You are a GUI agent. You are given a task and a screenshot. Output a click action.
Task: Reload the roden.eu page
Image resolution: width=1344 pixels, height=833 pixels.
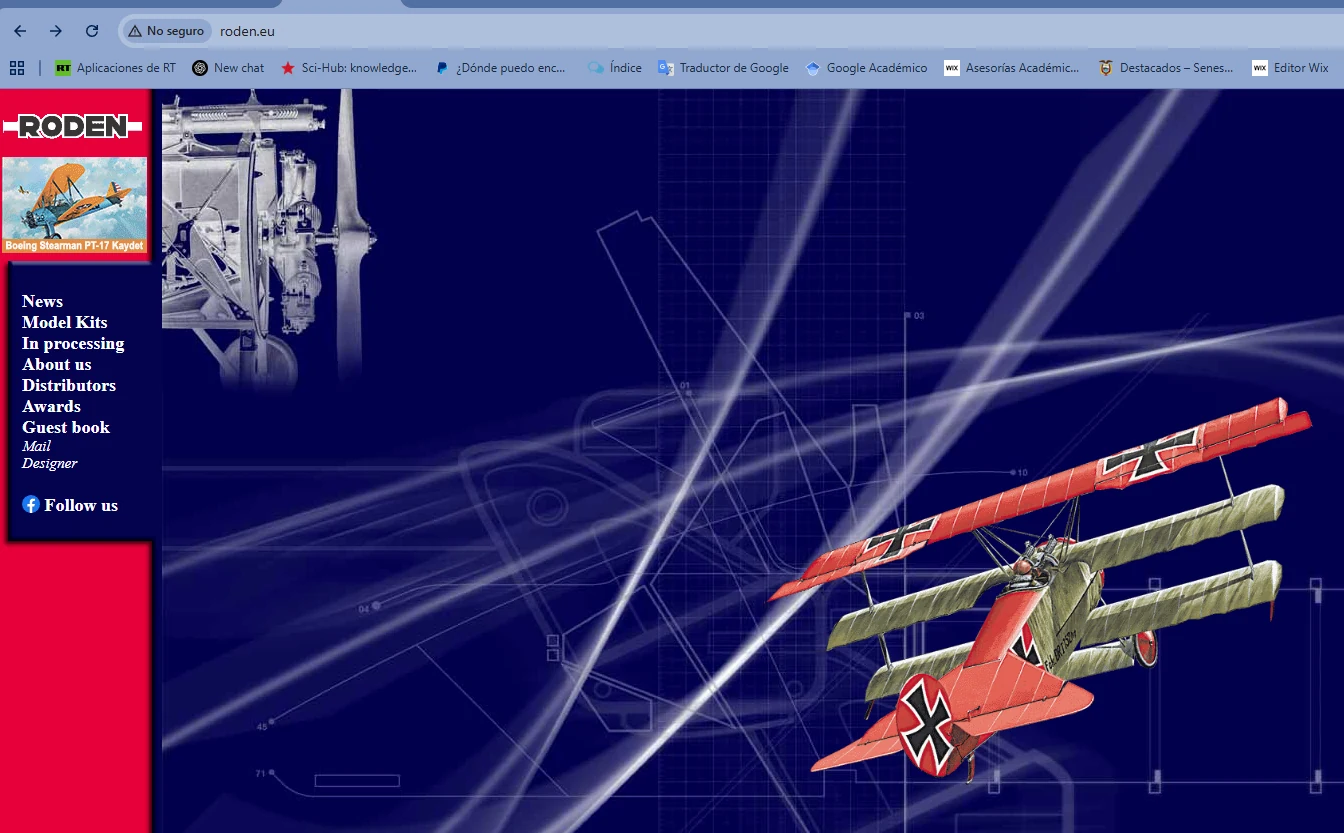click(92, 31)
